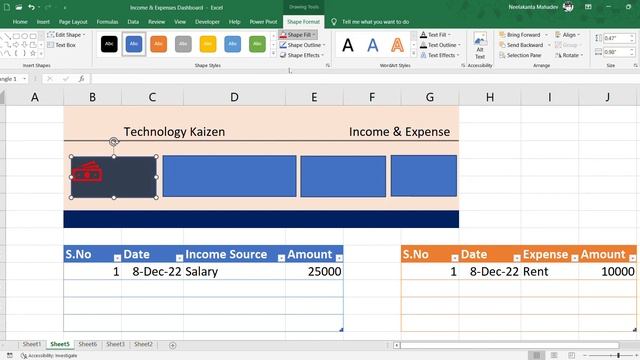Open the Power Pivot ribbon tab
The height and width of the screenshot is (360, 640).
click(x=263, y=22)
